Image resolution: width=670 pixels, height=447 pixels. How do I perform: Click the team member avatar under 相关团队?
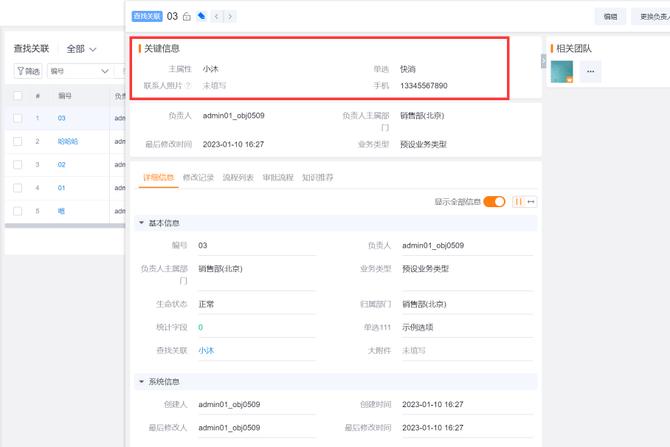click(562, 71)
